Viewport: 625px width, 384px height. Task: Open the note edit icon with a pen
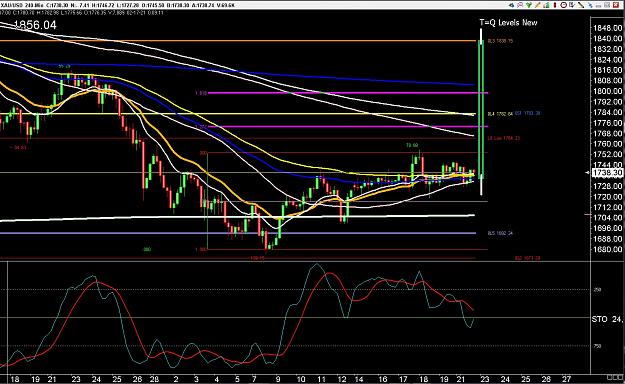tap(572, 5)
